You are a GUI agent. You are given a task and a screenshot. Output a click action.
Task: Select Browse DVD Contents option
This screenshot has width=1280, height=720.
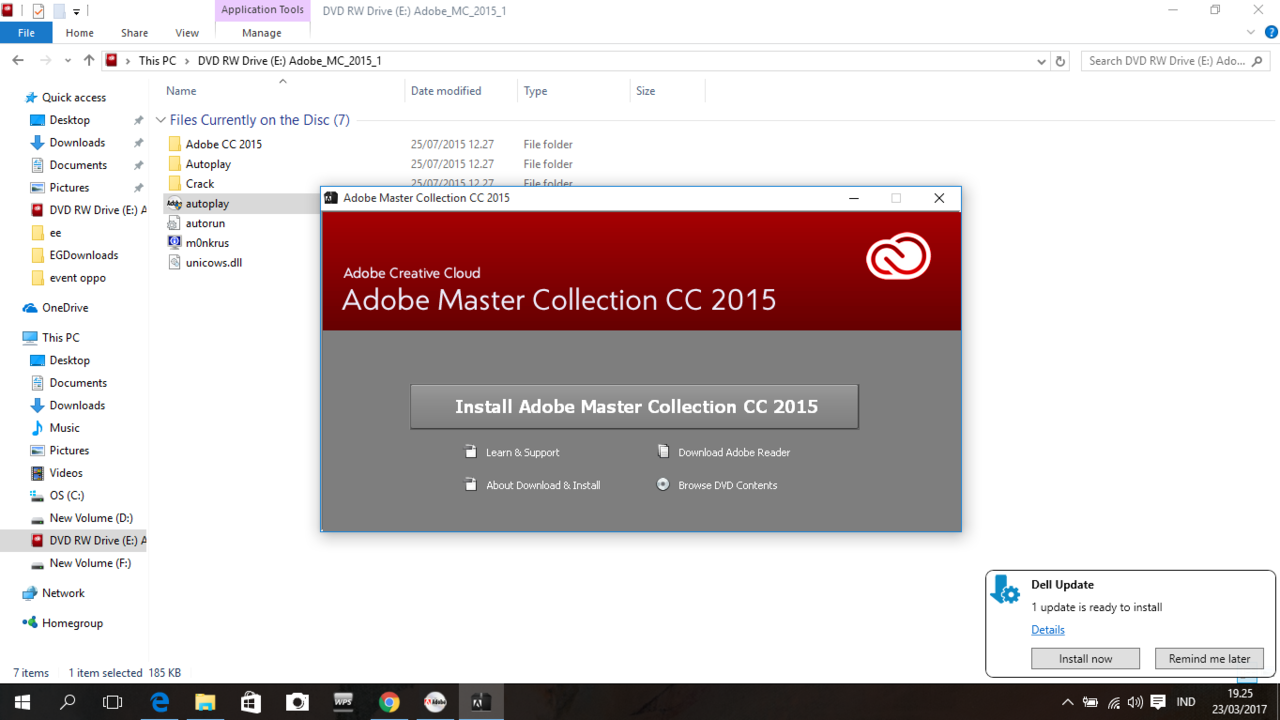[x=727, y=485]
